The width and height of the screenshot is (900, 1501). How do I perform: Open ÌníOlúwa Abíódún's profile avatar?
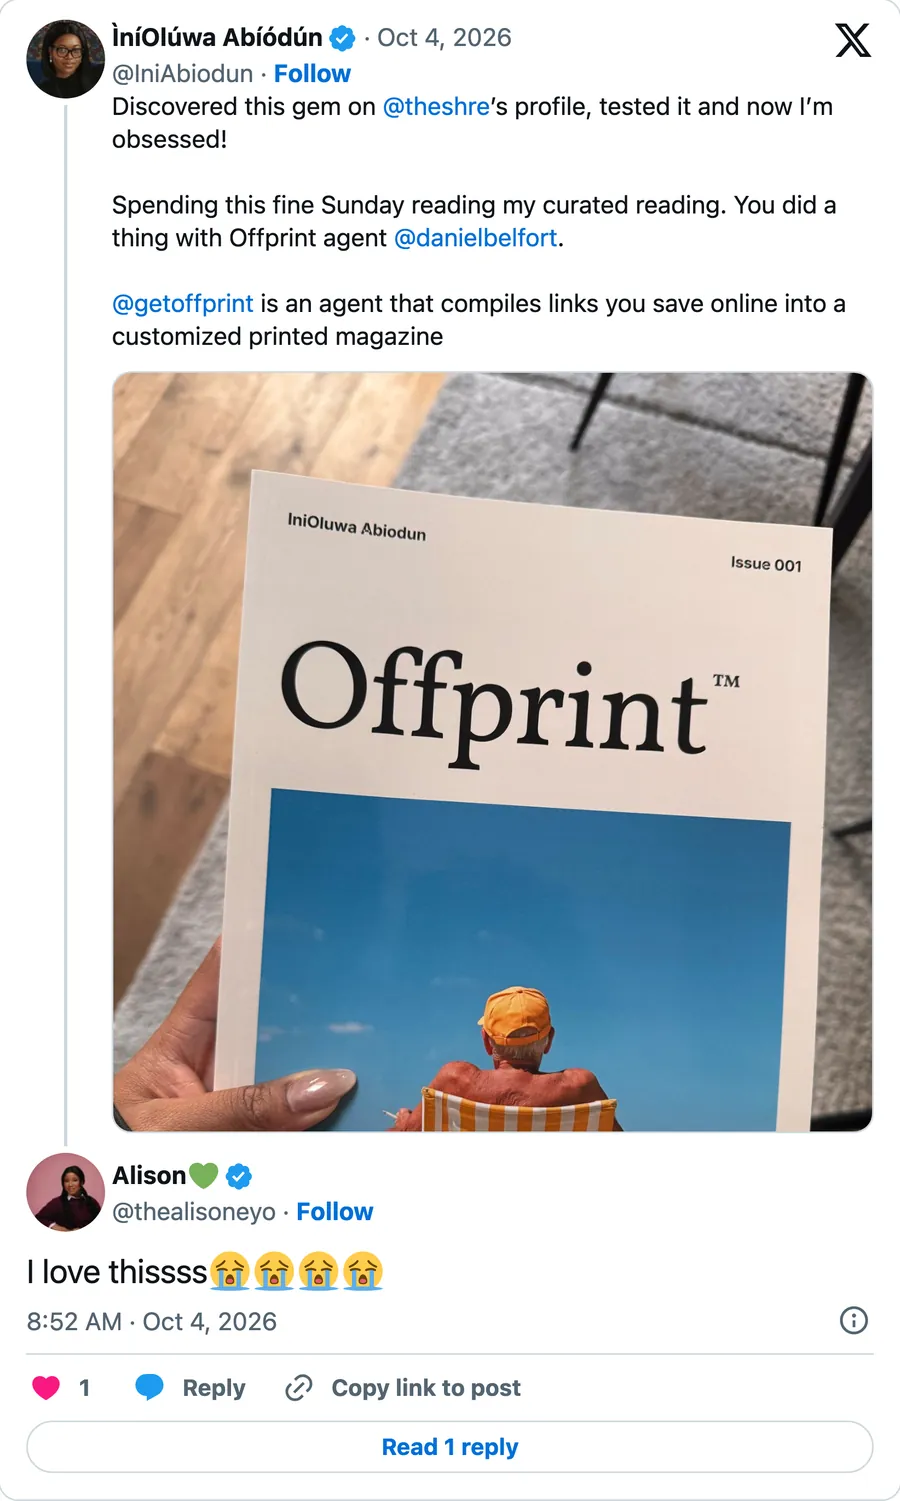point(65,59)
